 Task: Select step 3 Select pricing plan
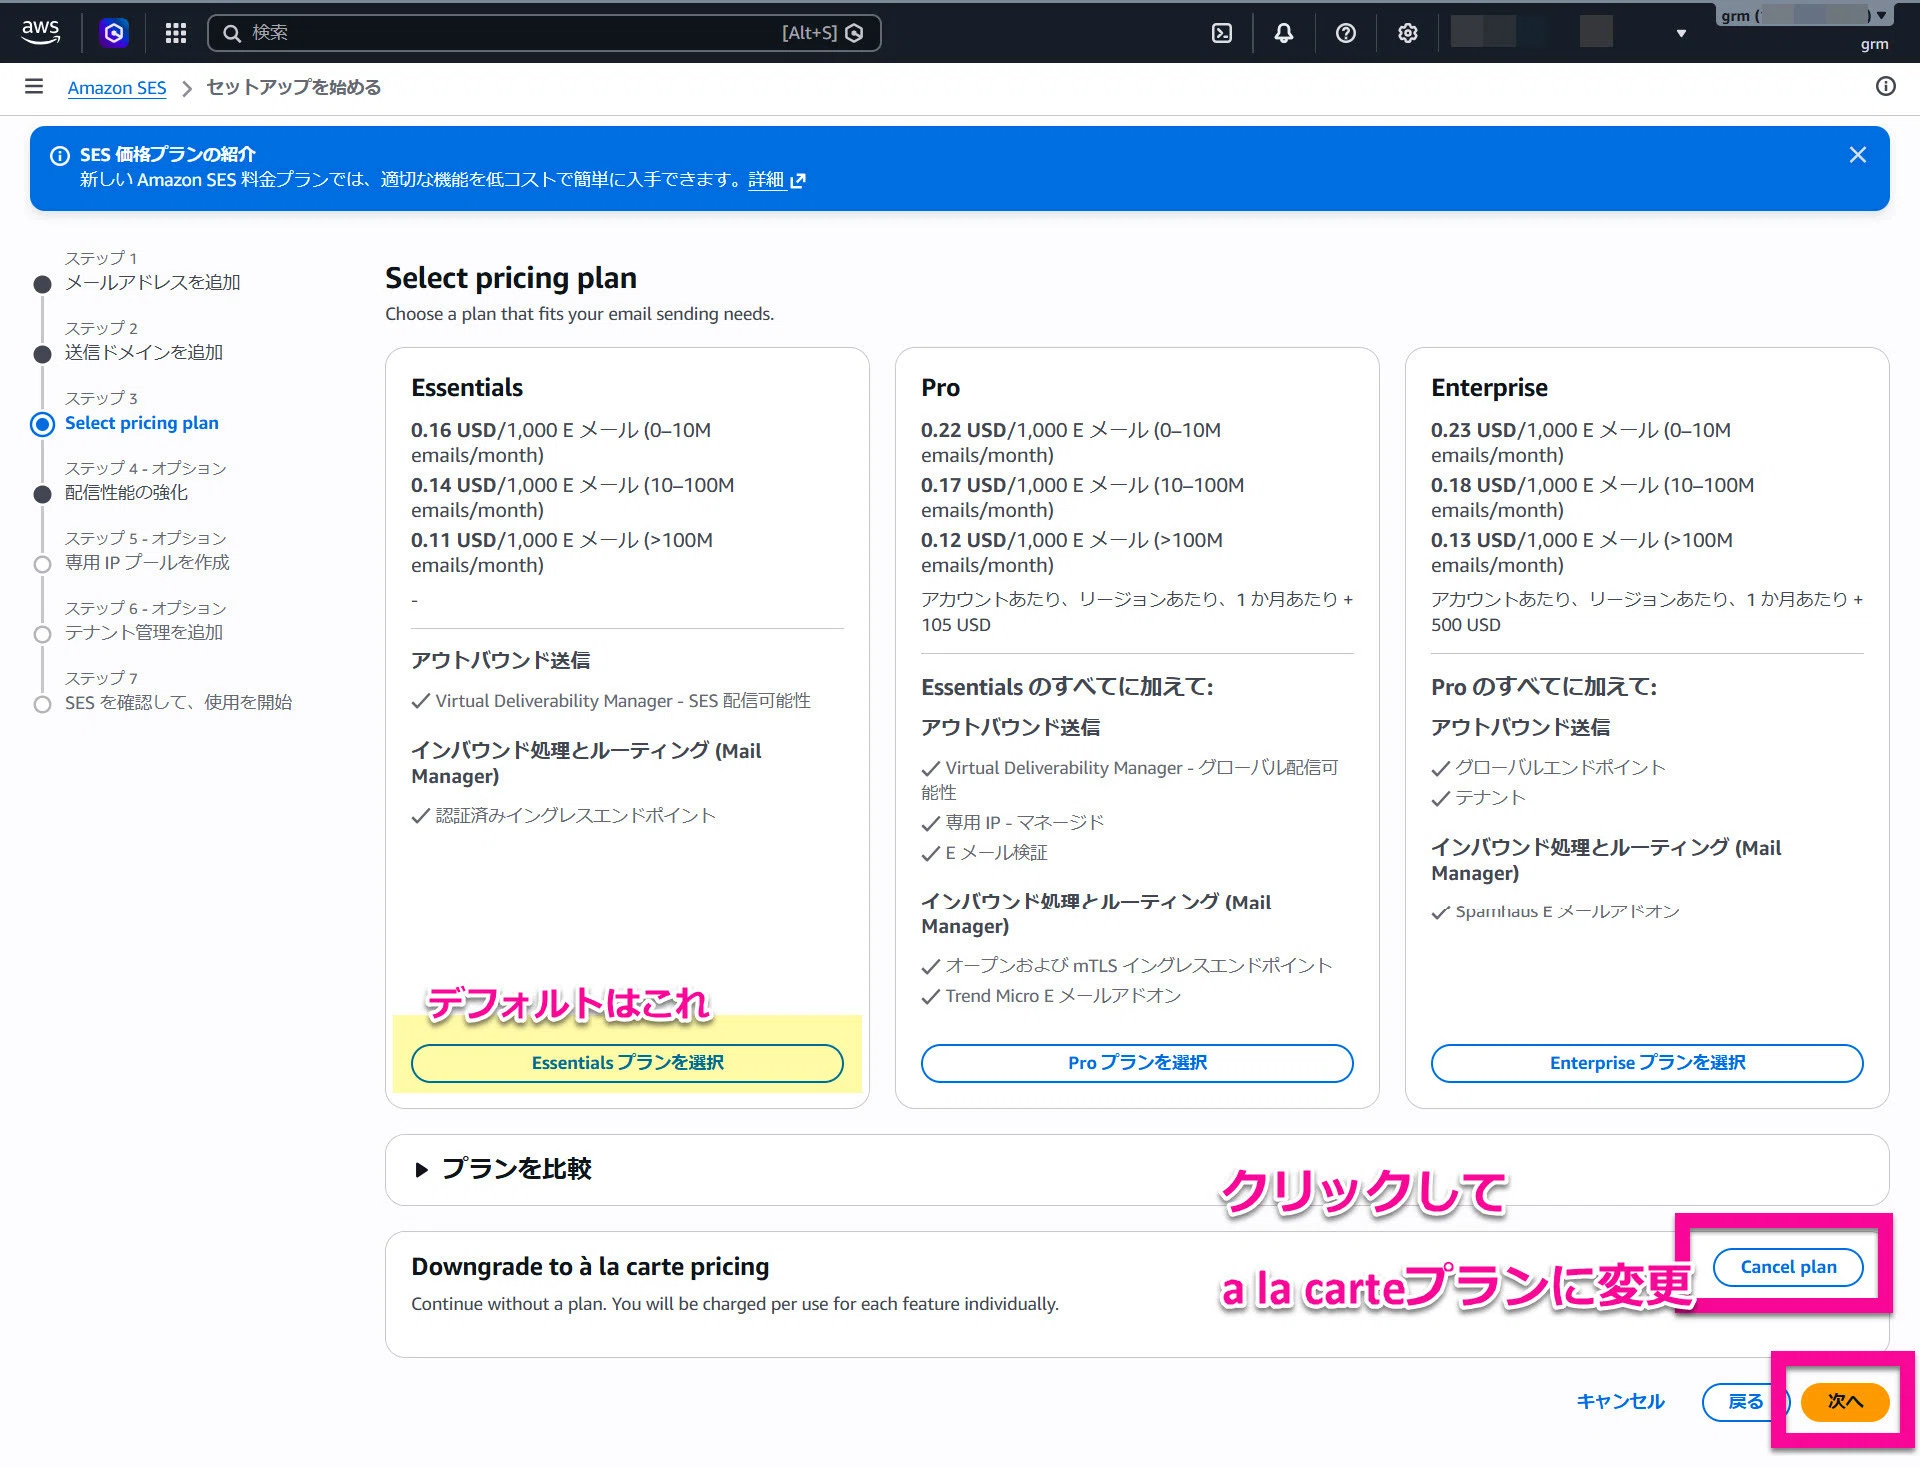point(141,423)
